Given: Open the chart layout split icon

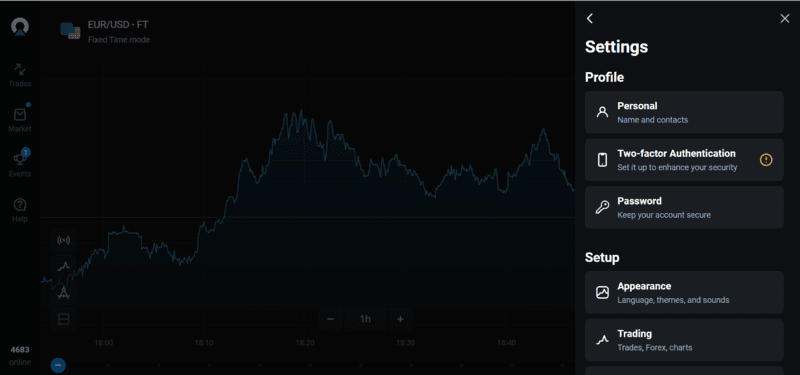Looking at the screenshot, I should 64,319.
